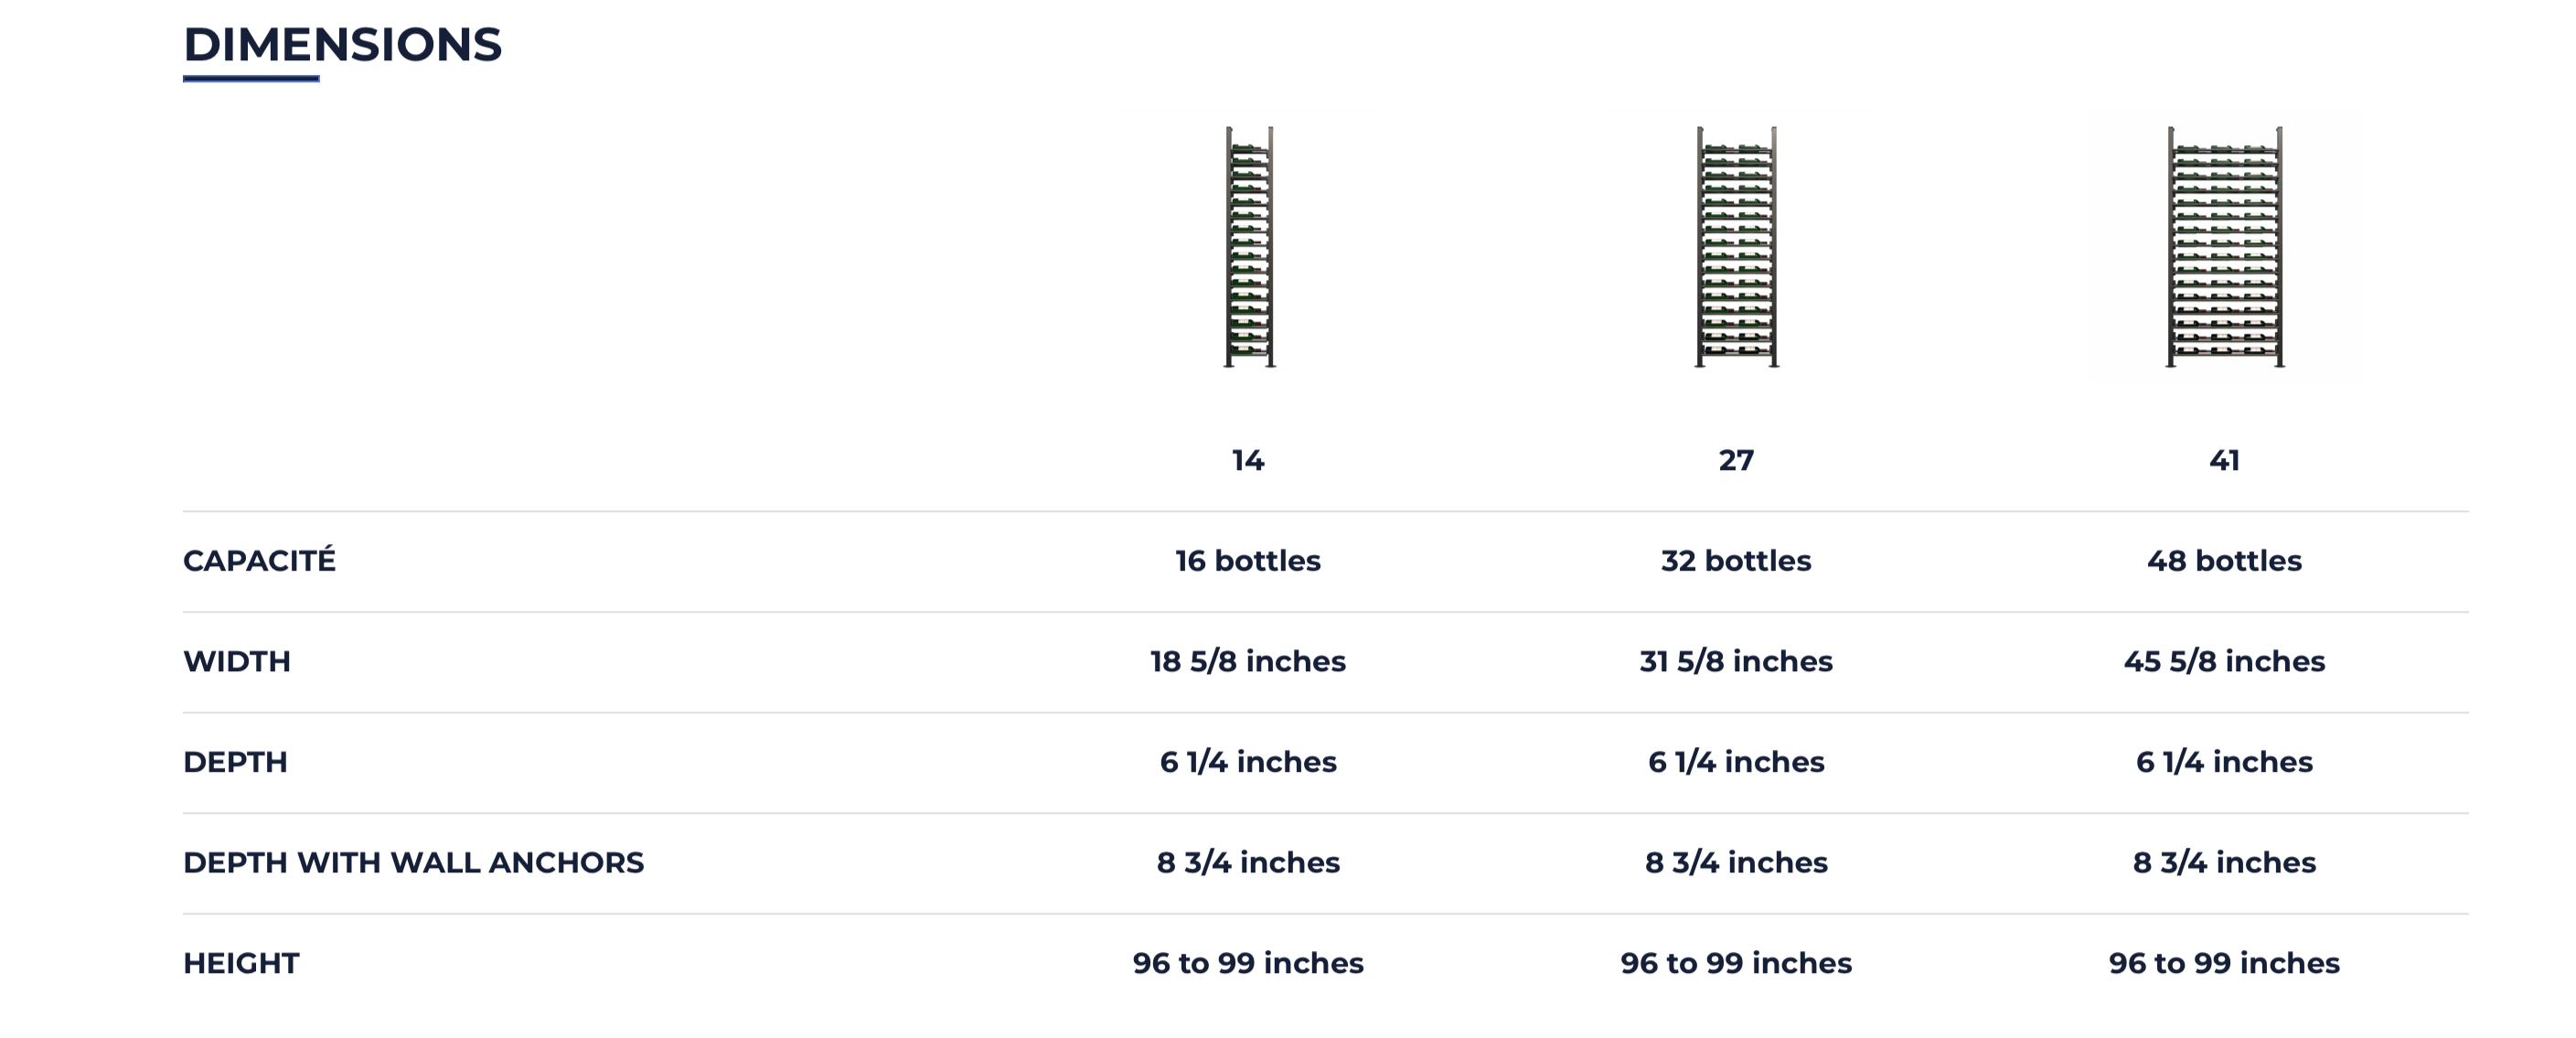This screenshot has width=2576, height=1038.
Task: Click the "48 bottles" capacity value
Action: coord(2224,561)
